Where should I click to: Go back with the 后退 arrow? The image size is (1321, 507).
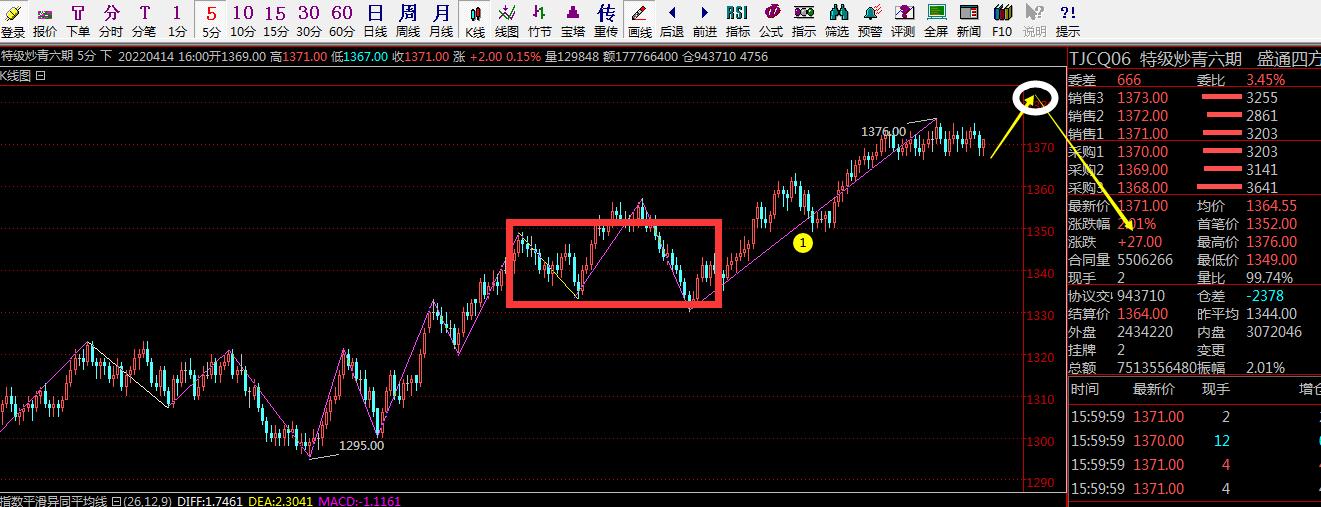(x=672, y=20)
